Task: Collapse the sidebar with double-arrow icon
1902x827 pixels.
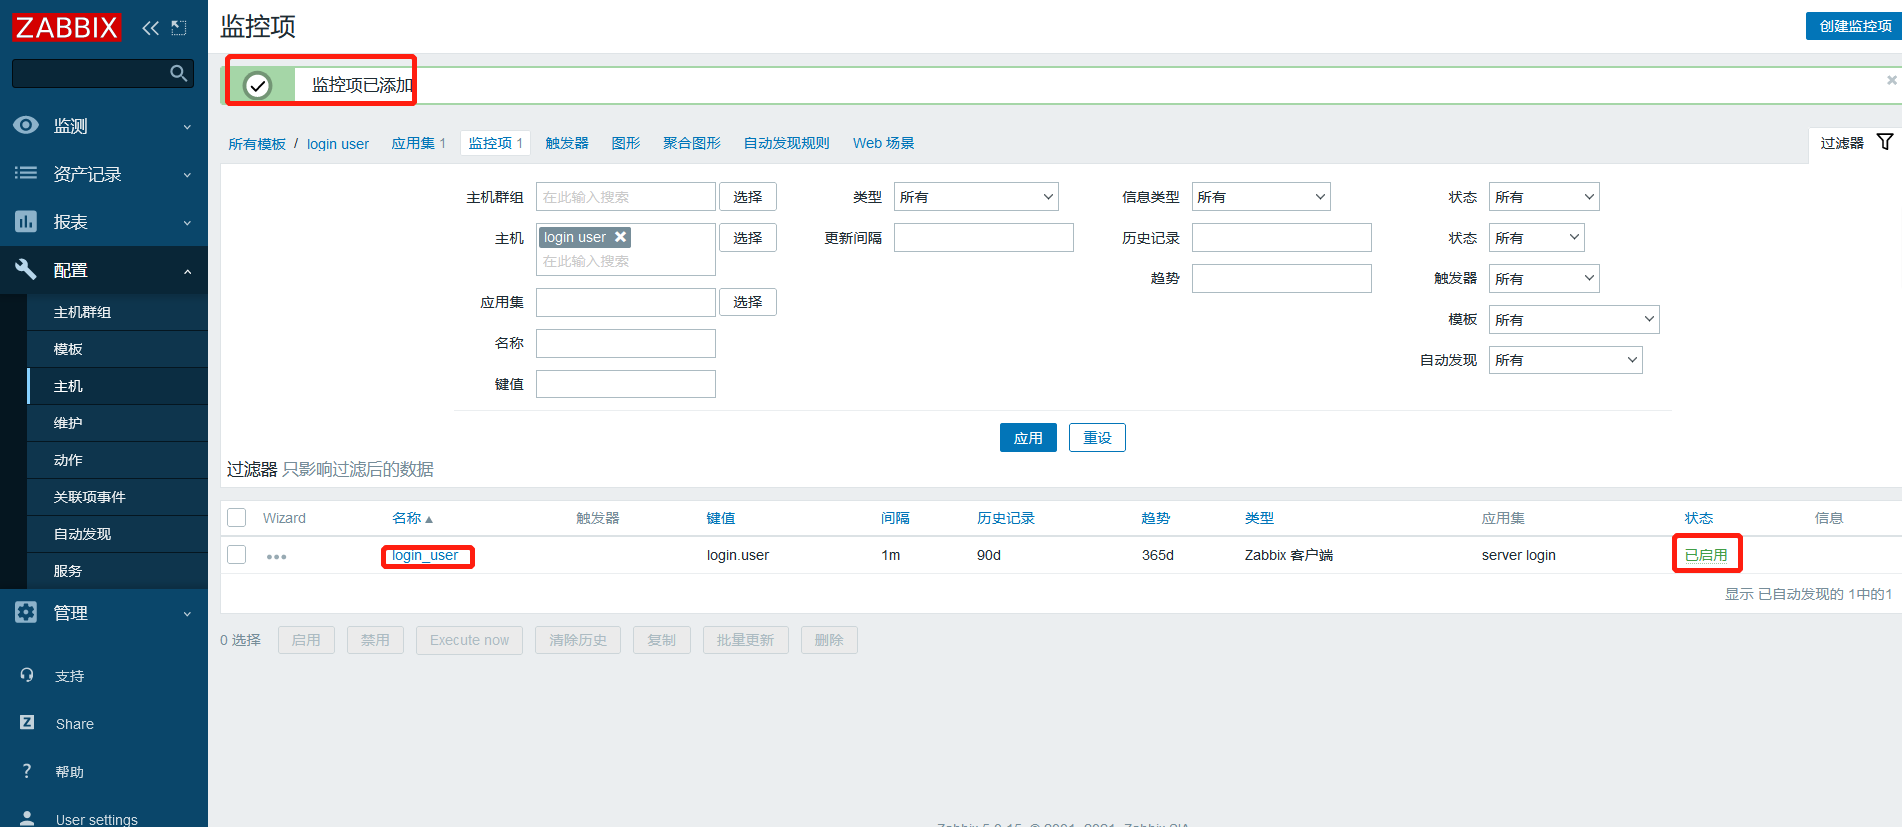Action: pyautogui.click(x=150, y=28)
